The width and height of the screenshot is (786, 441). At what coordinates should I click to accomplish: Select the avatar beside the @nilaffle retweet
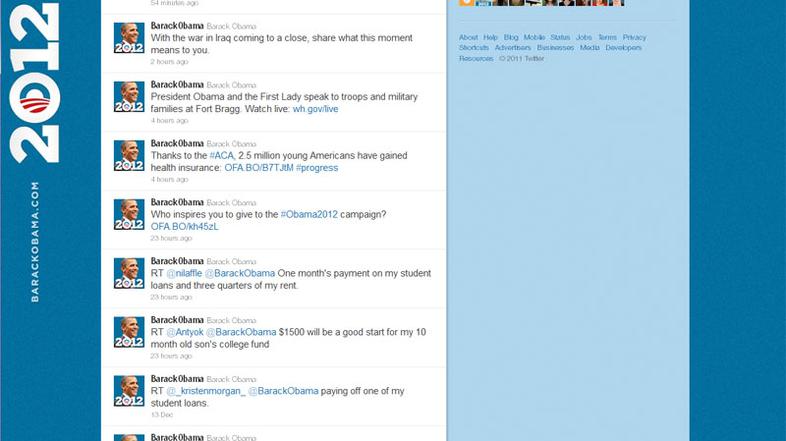129,273
